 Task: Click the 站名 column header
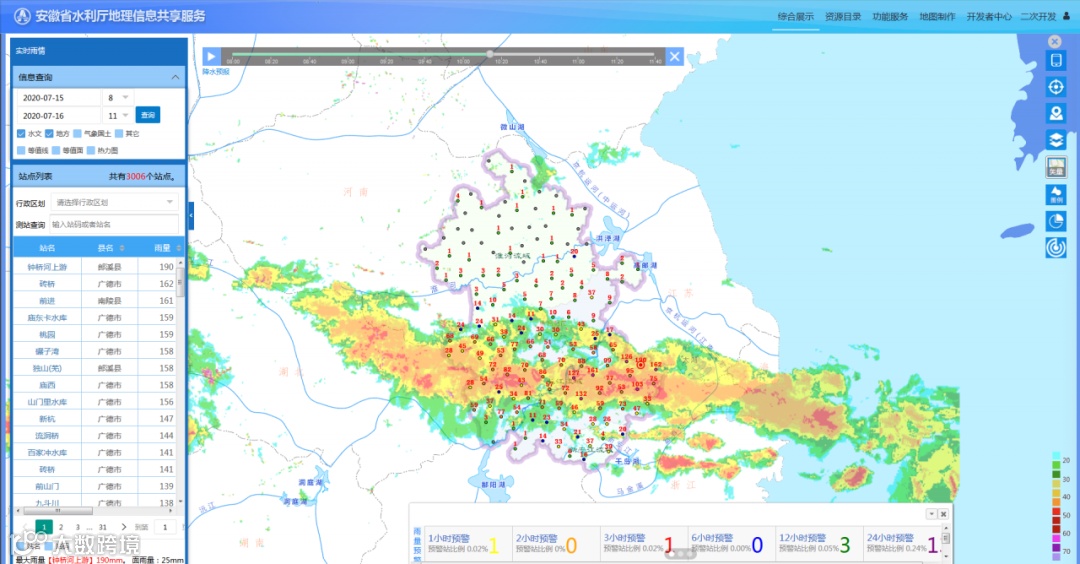(47, 248)
